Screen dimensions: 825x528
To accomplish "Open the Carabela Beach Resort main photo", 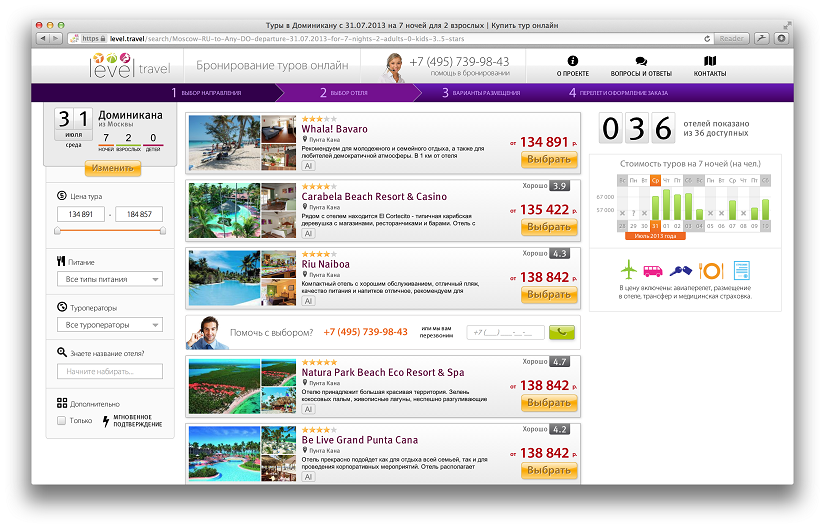I will 224,210.
